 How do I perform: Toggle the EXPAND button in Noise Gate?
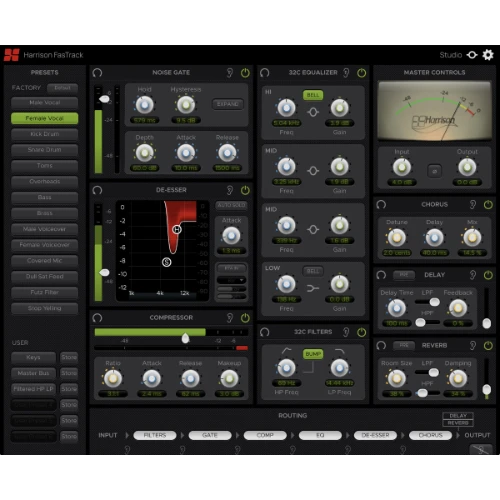[228, 104]
